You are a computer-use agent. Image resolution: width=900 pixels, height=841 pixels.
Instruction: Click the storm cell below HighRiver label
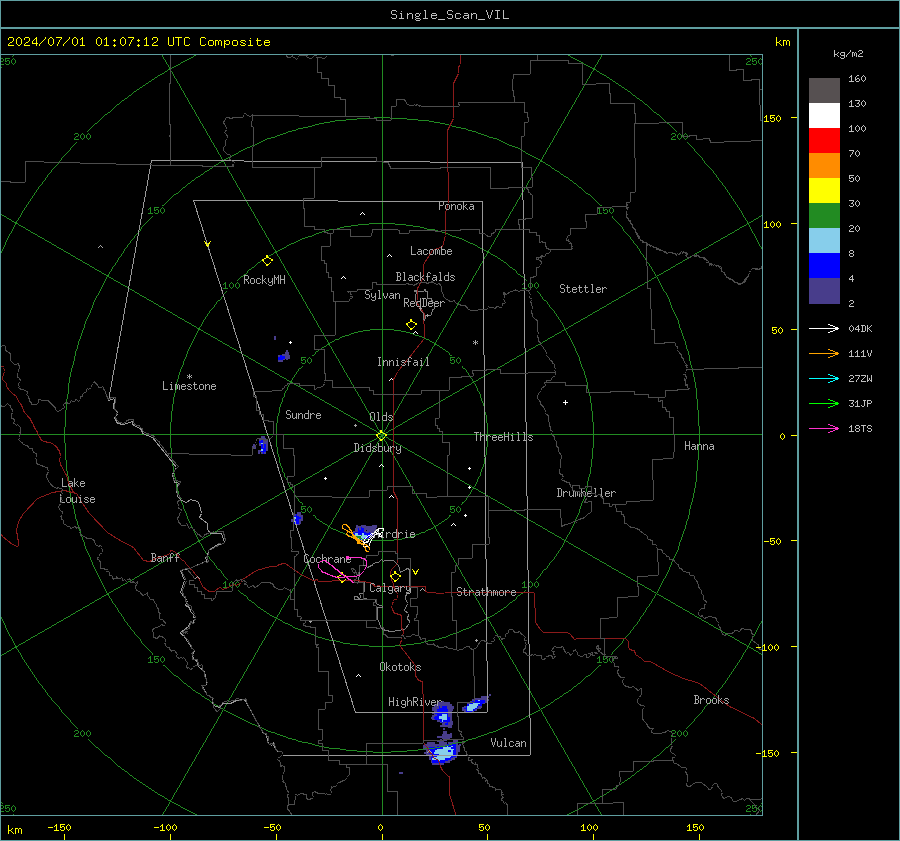pyautogui.click(x=443, y=715)
